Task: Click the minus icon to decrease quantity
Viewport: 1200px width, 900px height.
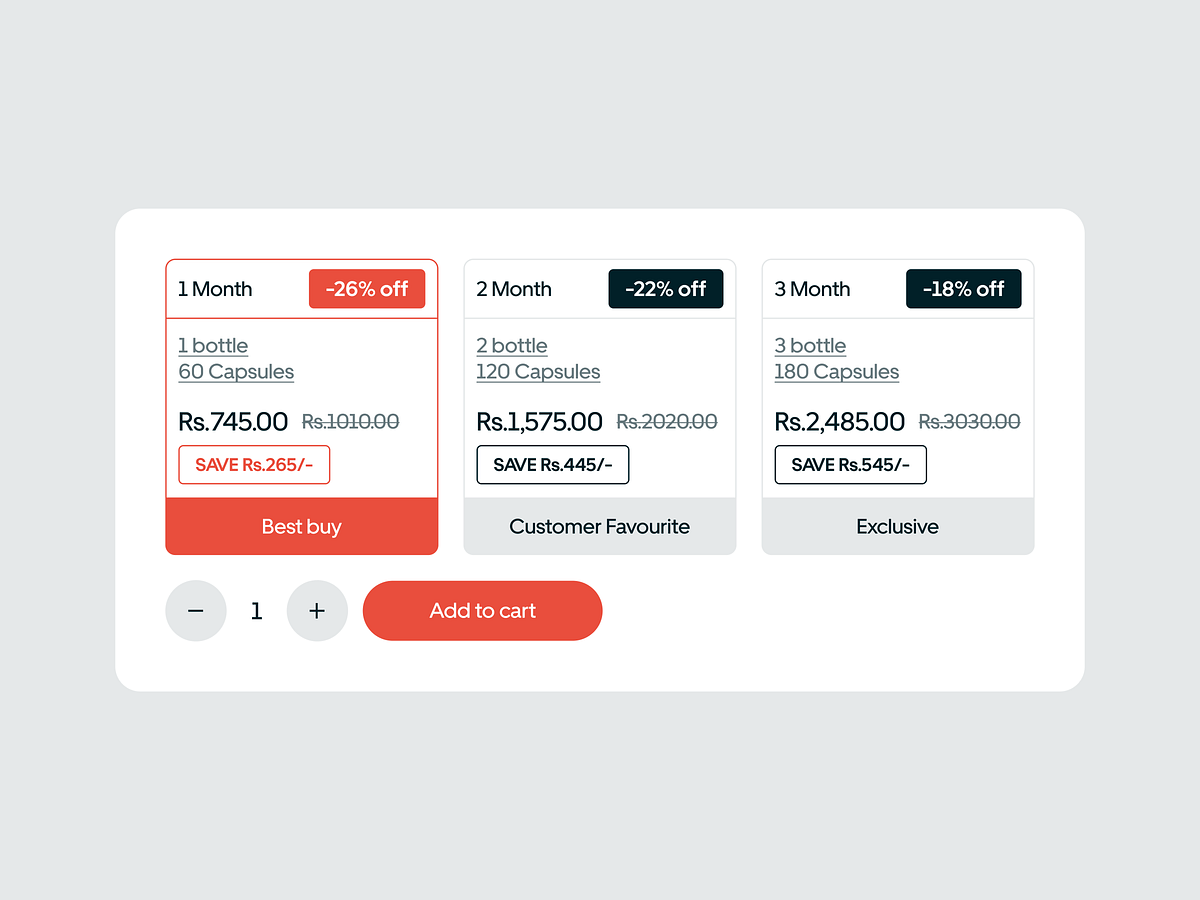Action: click(x=196, y=611)
